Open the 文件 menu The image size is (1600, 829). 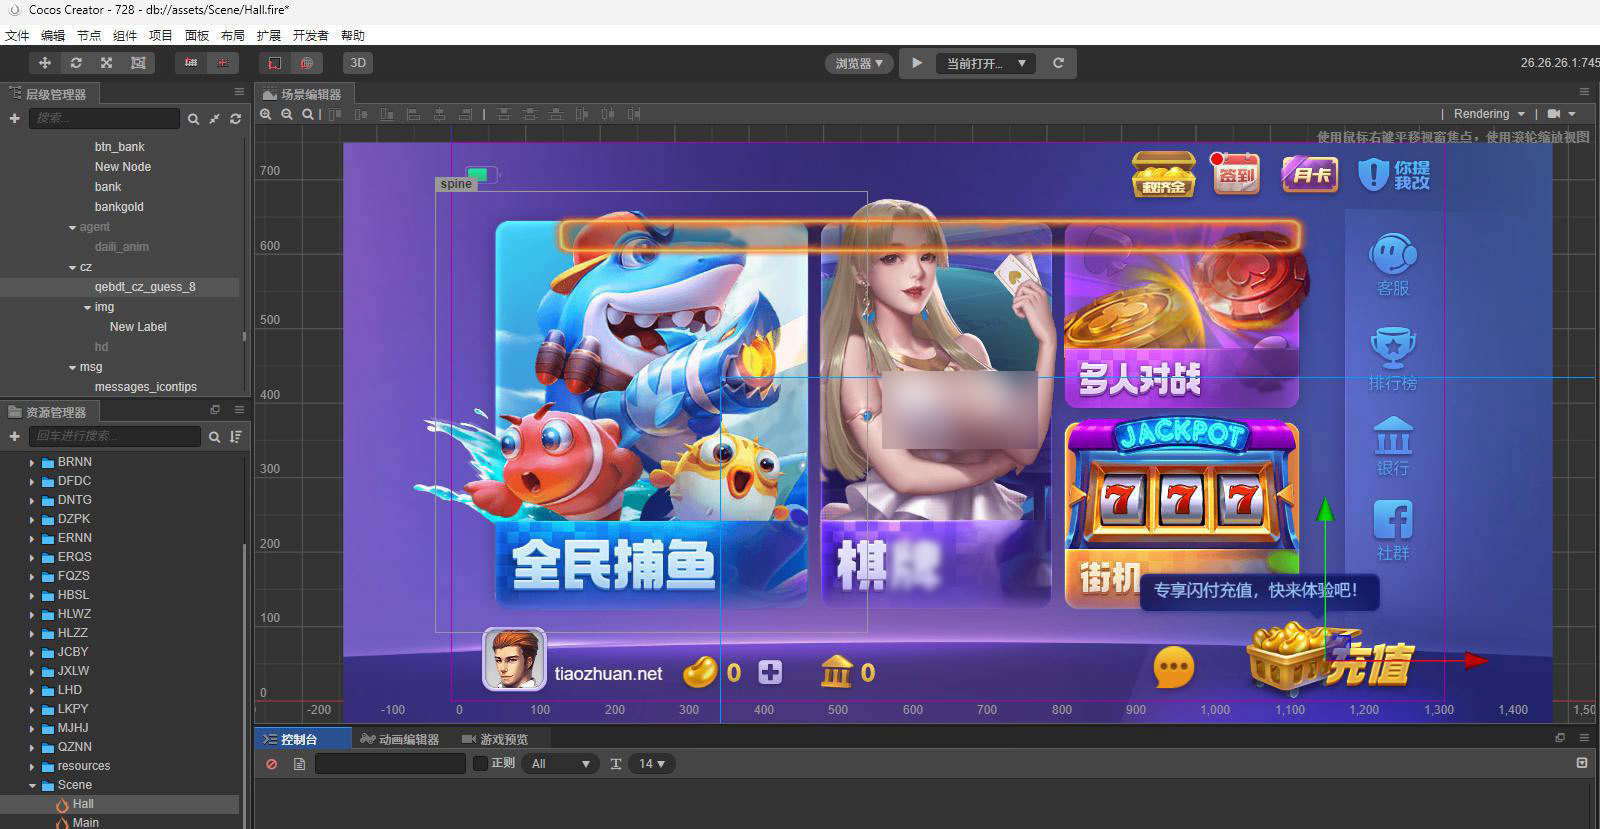tap(17, 35)
